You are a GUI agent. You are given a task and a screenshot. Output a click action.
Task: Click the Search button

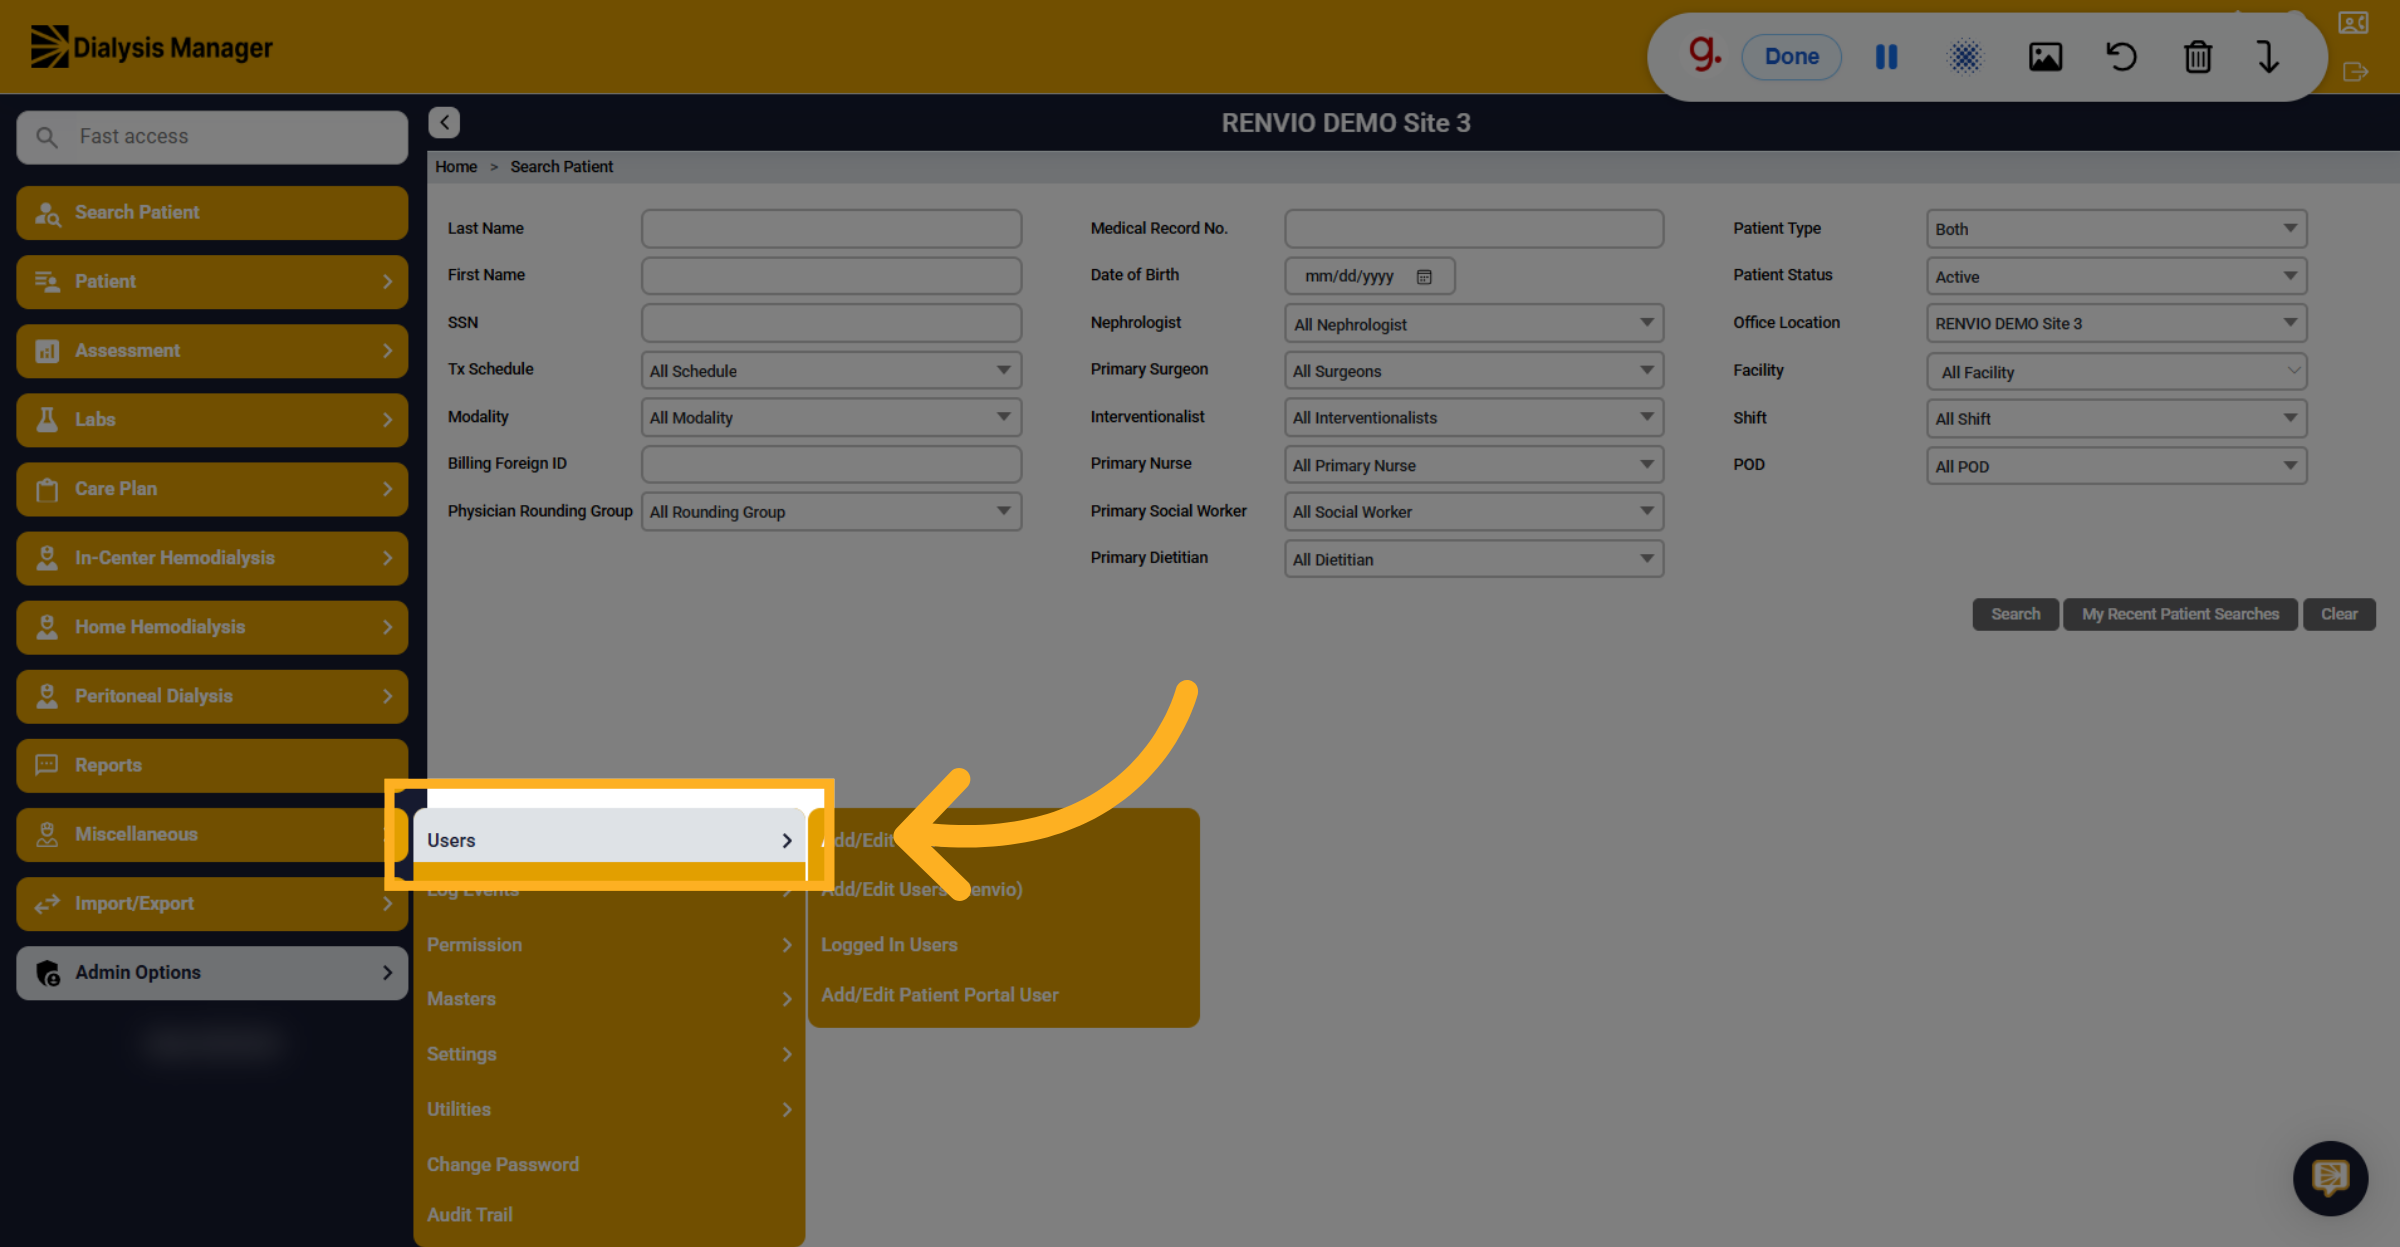[x=2015, y=614]
